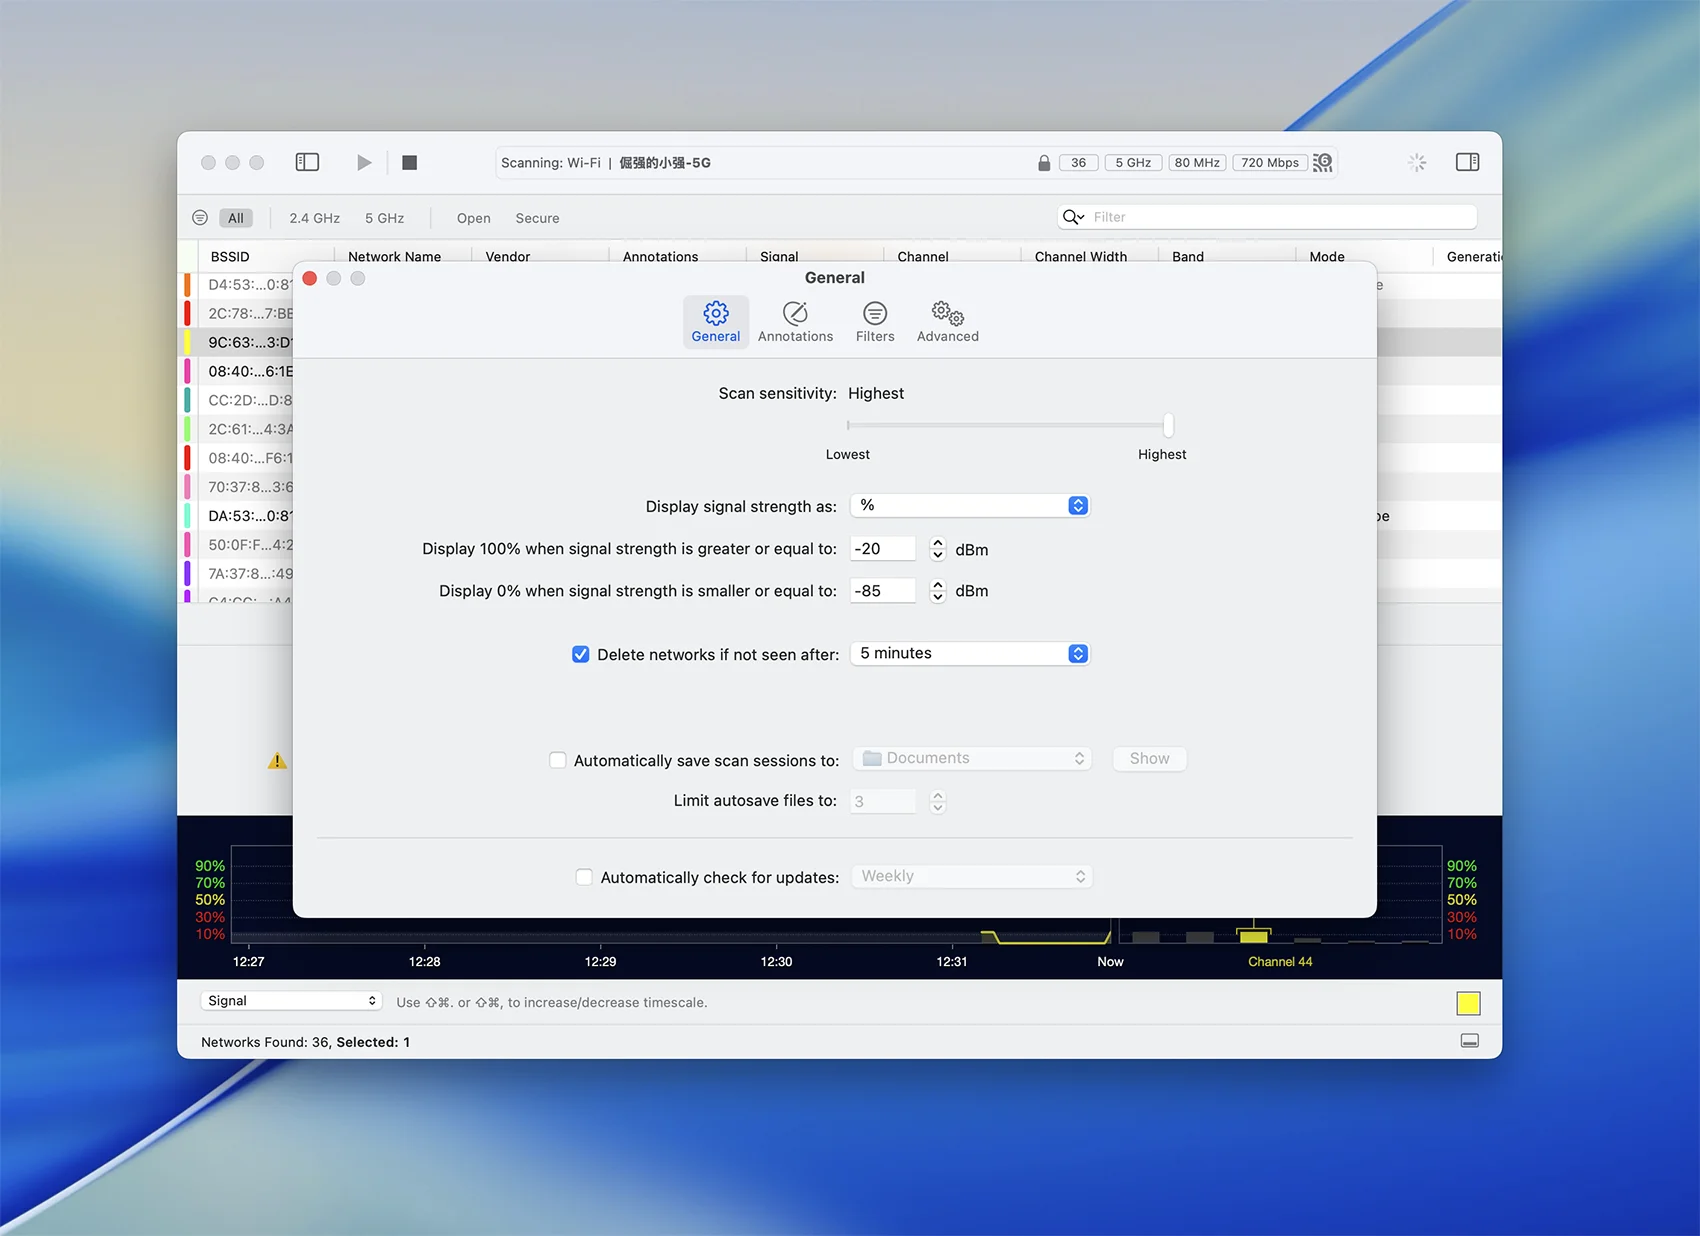
Task: Open the Advanced preferences gear icon
Action: (x=947, y=314)
